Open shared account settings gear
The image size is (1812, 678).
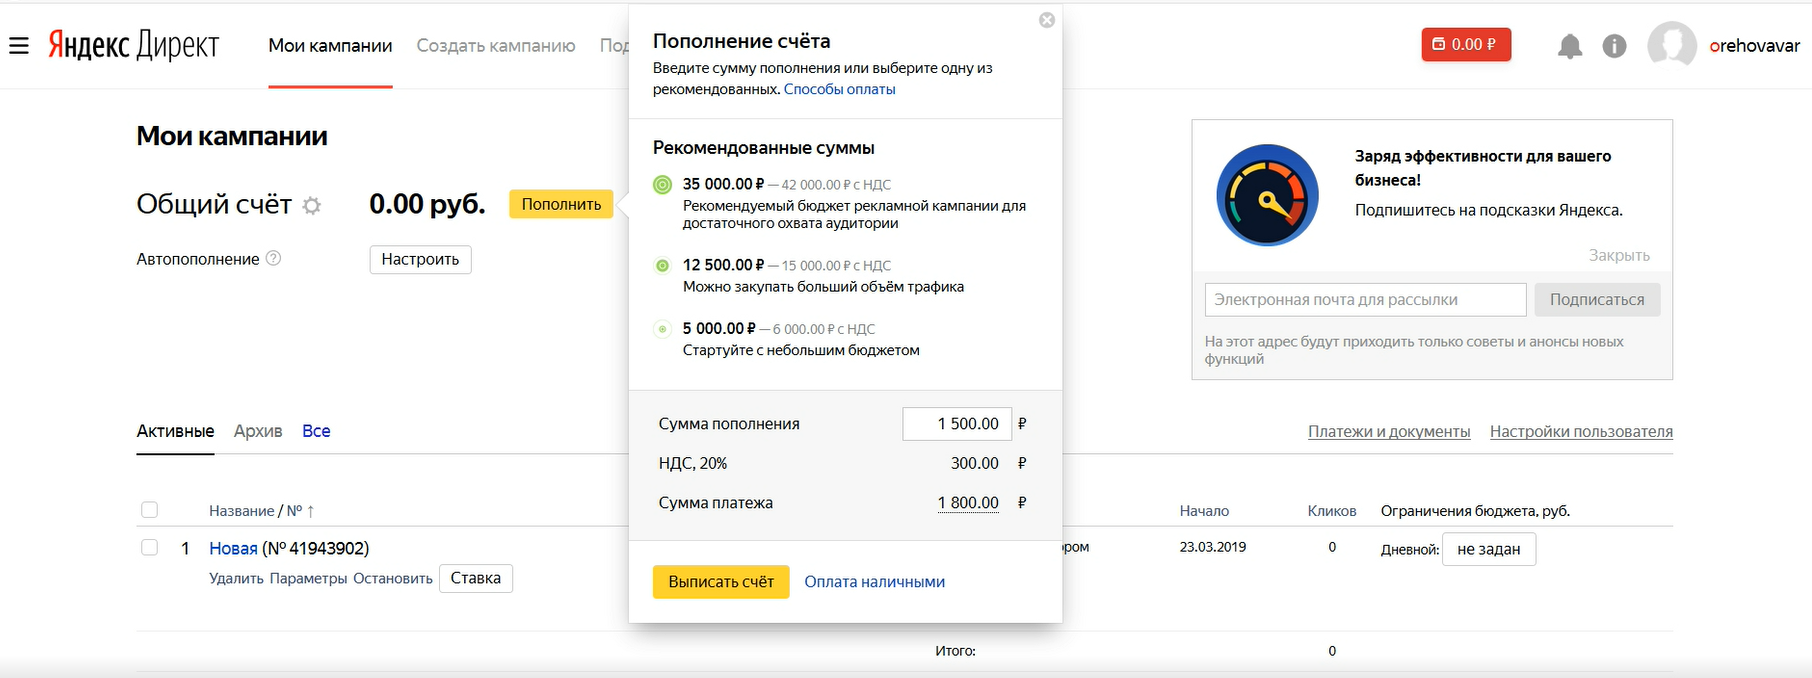click(x=312, y=206)
